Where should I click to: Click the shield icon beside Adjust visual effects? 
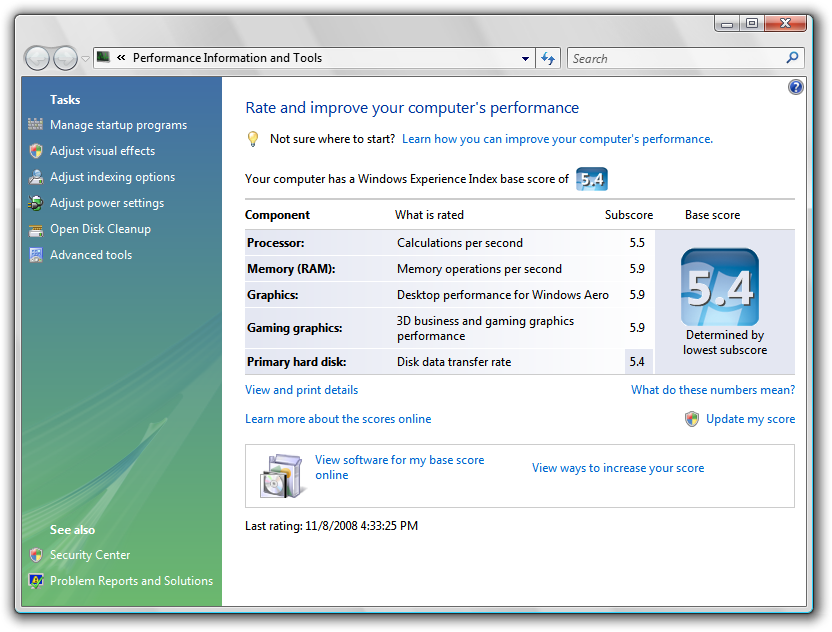(36, 151)
